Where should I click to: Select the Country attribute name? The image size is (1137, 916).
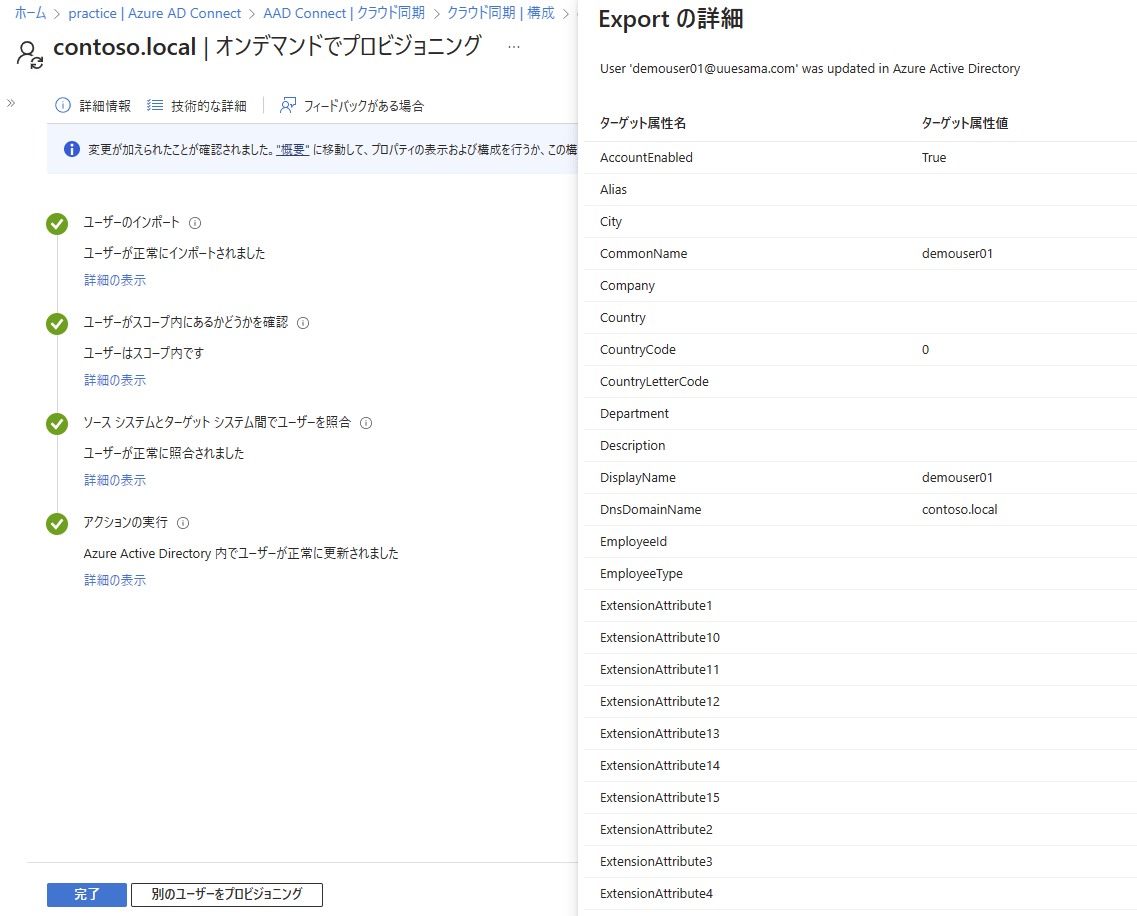click(622, 318)
